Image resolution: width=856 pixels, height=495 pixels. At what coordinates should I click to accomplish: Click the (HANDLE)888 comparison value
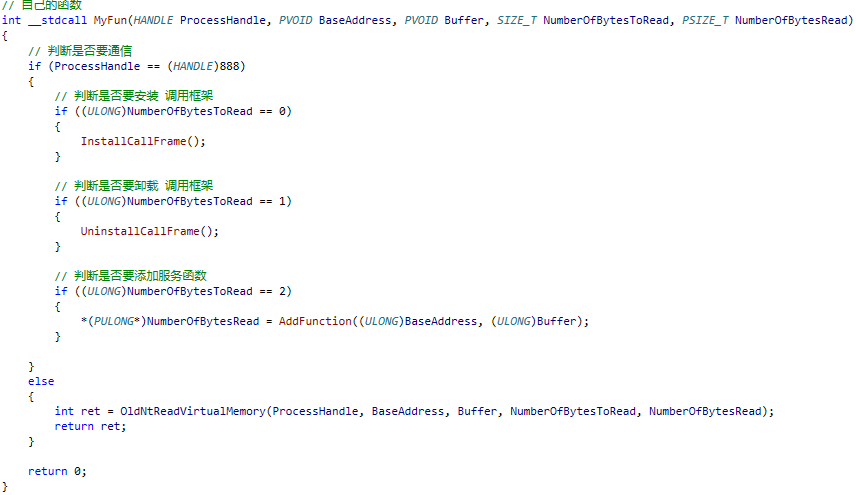click(204, 67)
